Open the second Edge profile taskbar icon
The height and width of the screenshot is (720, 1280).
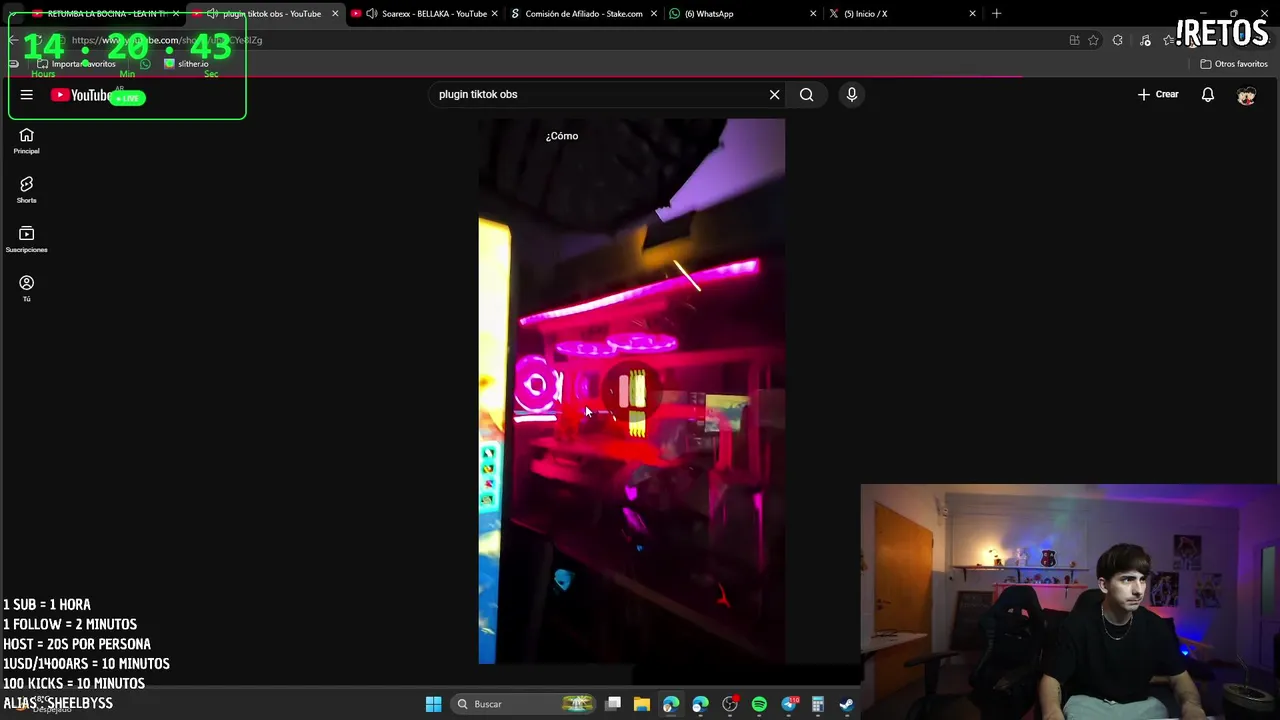pos(700,704)
